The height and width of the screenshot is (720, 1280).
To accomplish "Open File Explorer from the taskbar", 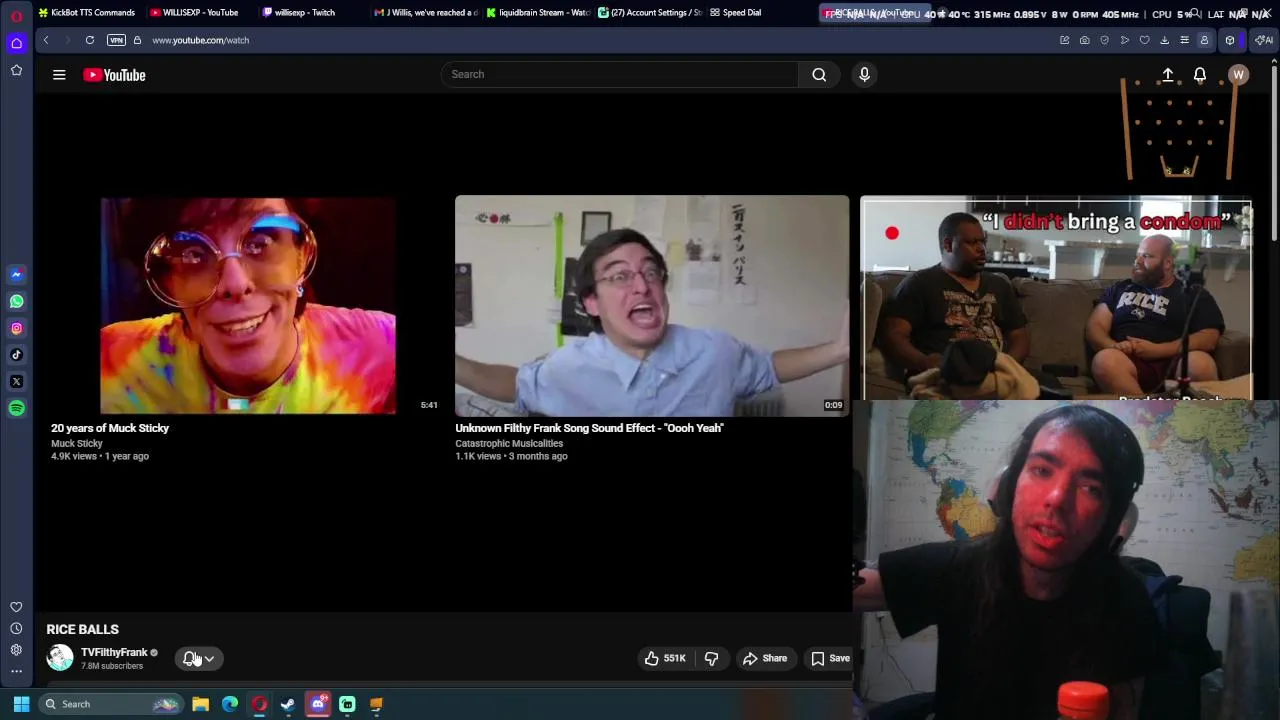I will pyautogui.click(x=200, y=704).
